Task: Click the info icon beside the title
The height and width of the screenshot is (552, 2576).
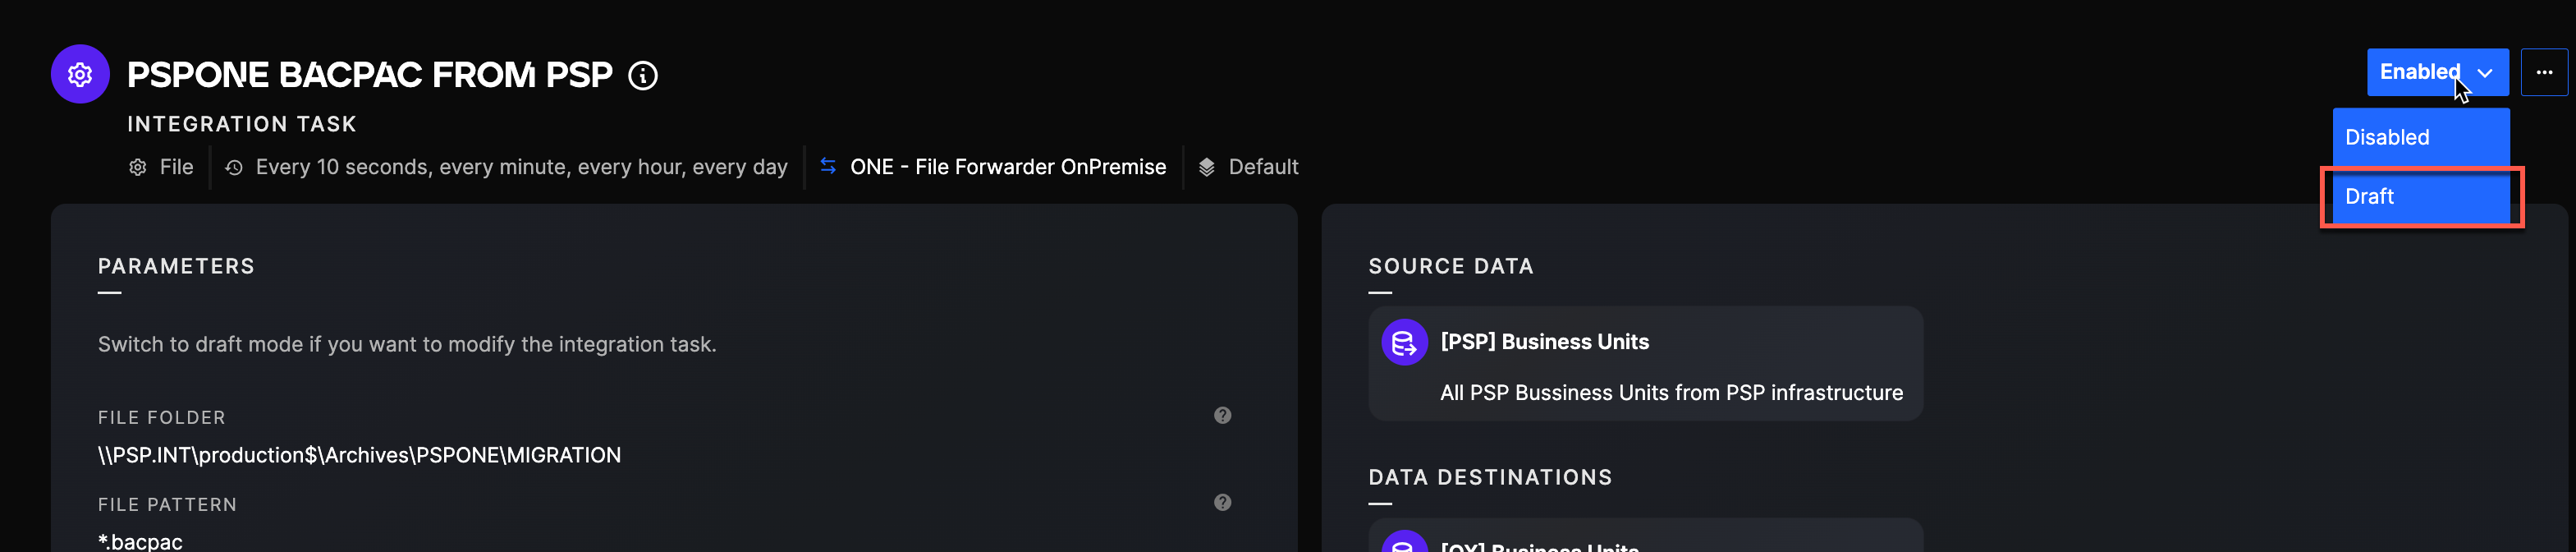Action: coord(643,76)
